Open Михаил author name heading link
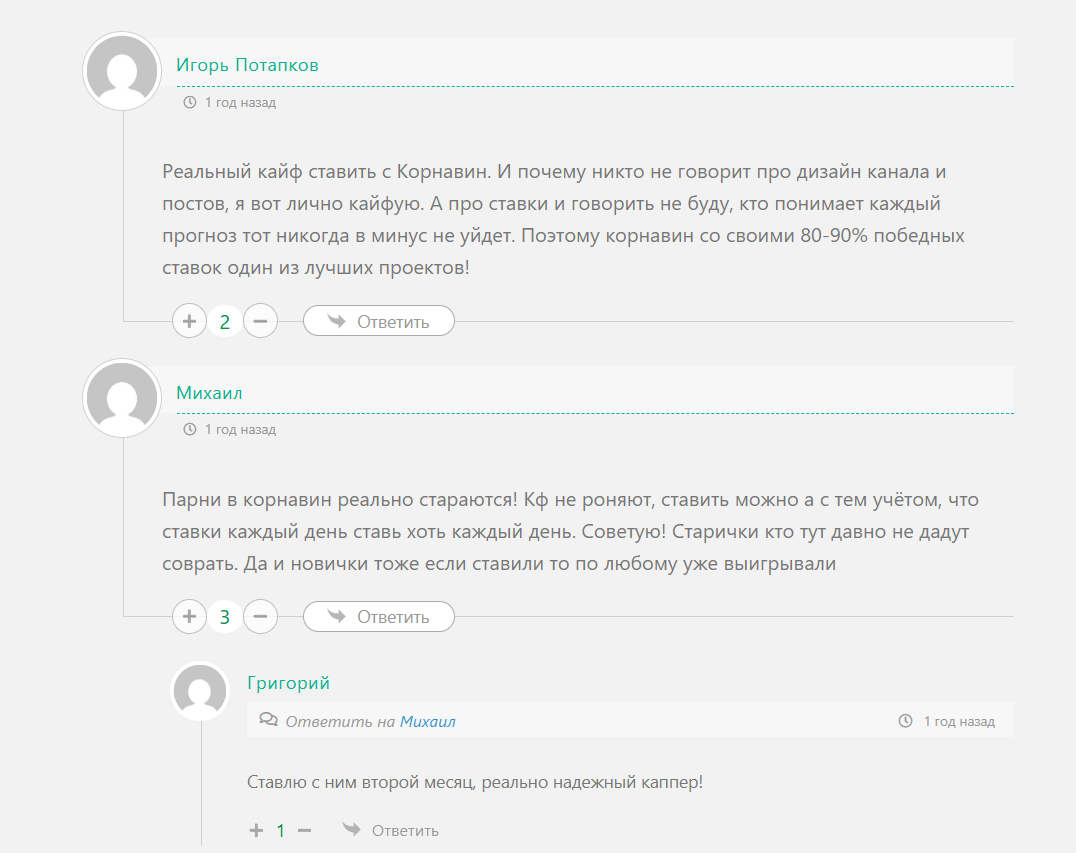 [x=209, y=393]
